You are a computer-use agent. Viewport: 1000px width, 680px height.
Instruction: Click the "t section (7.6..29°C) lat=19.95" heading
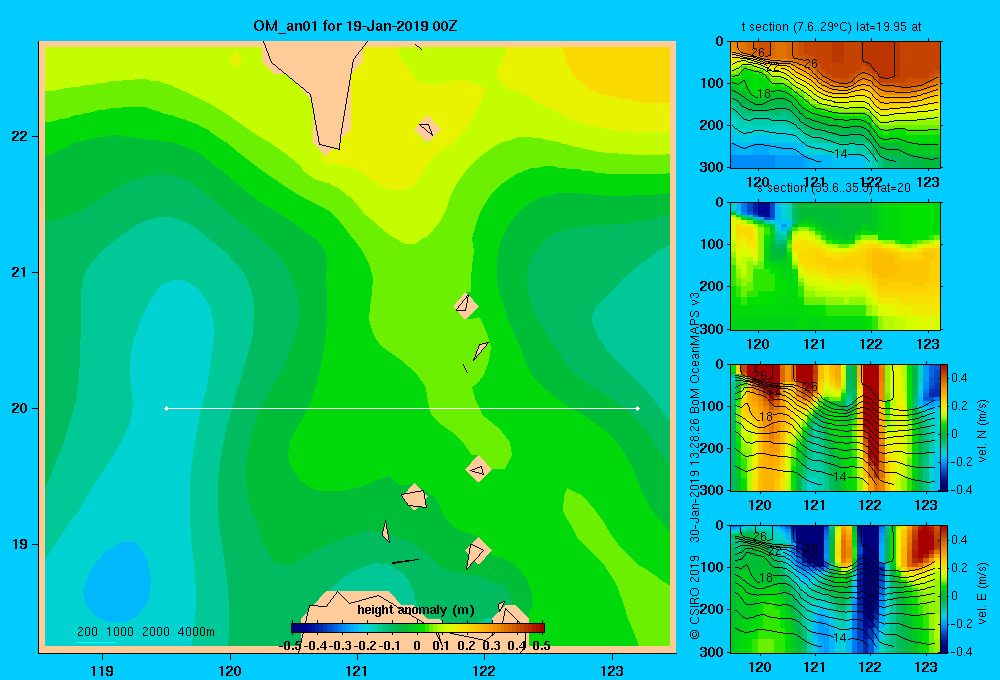pos(831,27)
